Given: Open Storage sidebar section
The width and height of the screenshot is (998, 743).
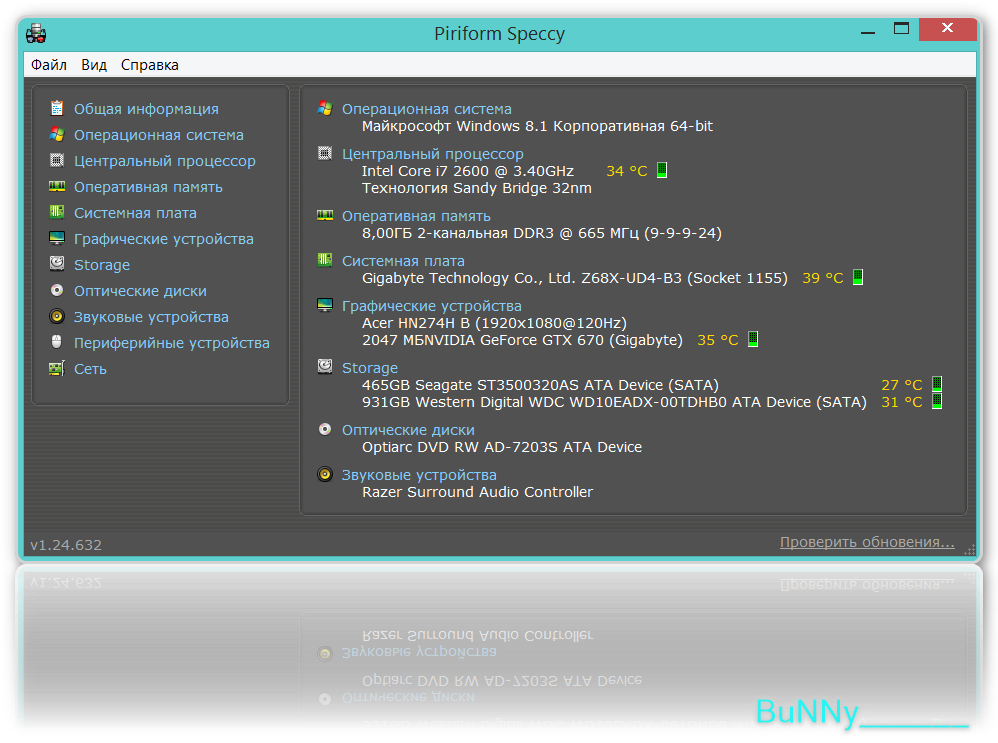Looking at the screenshot, I should point(102,265).
